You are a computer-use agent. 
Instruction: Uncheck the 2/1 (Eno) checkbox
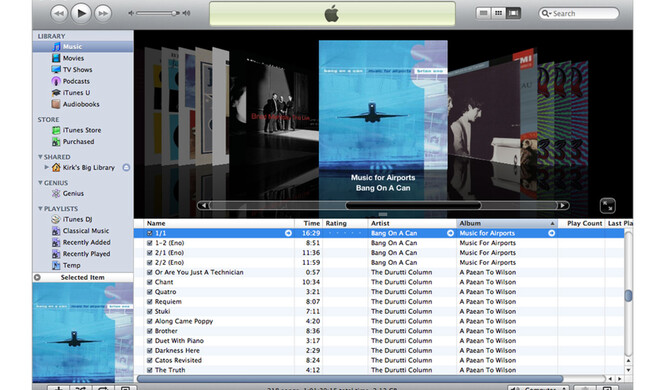click(149, 253)
